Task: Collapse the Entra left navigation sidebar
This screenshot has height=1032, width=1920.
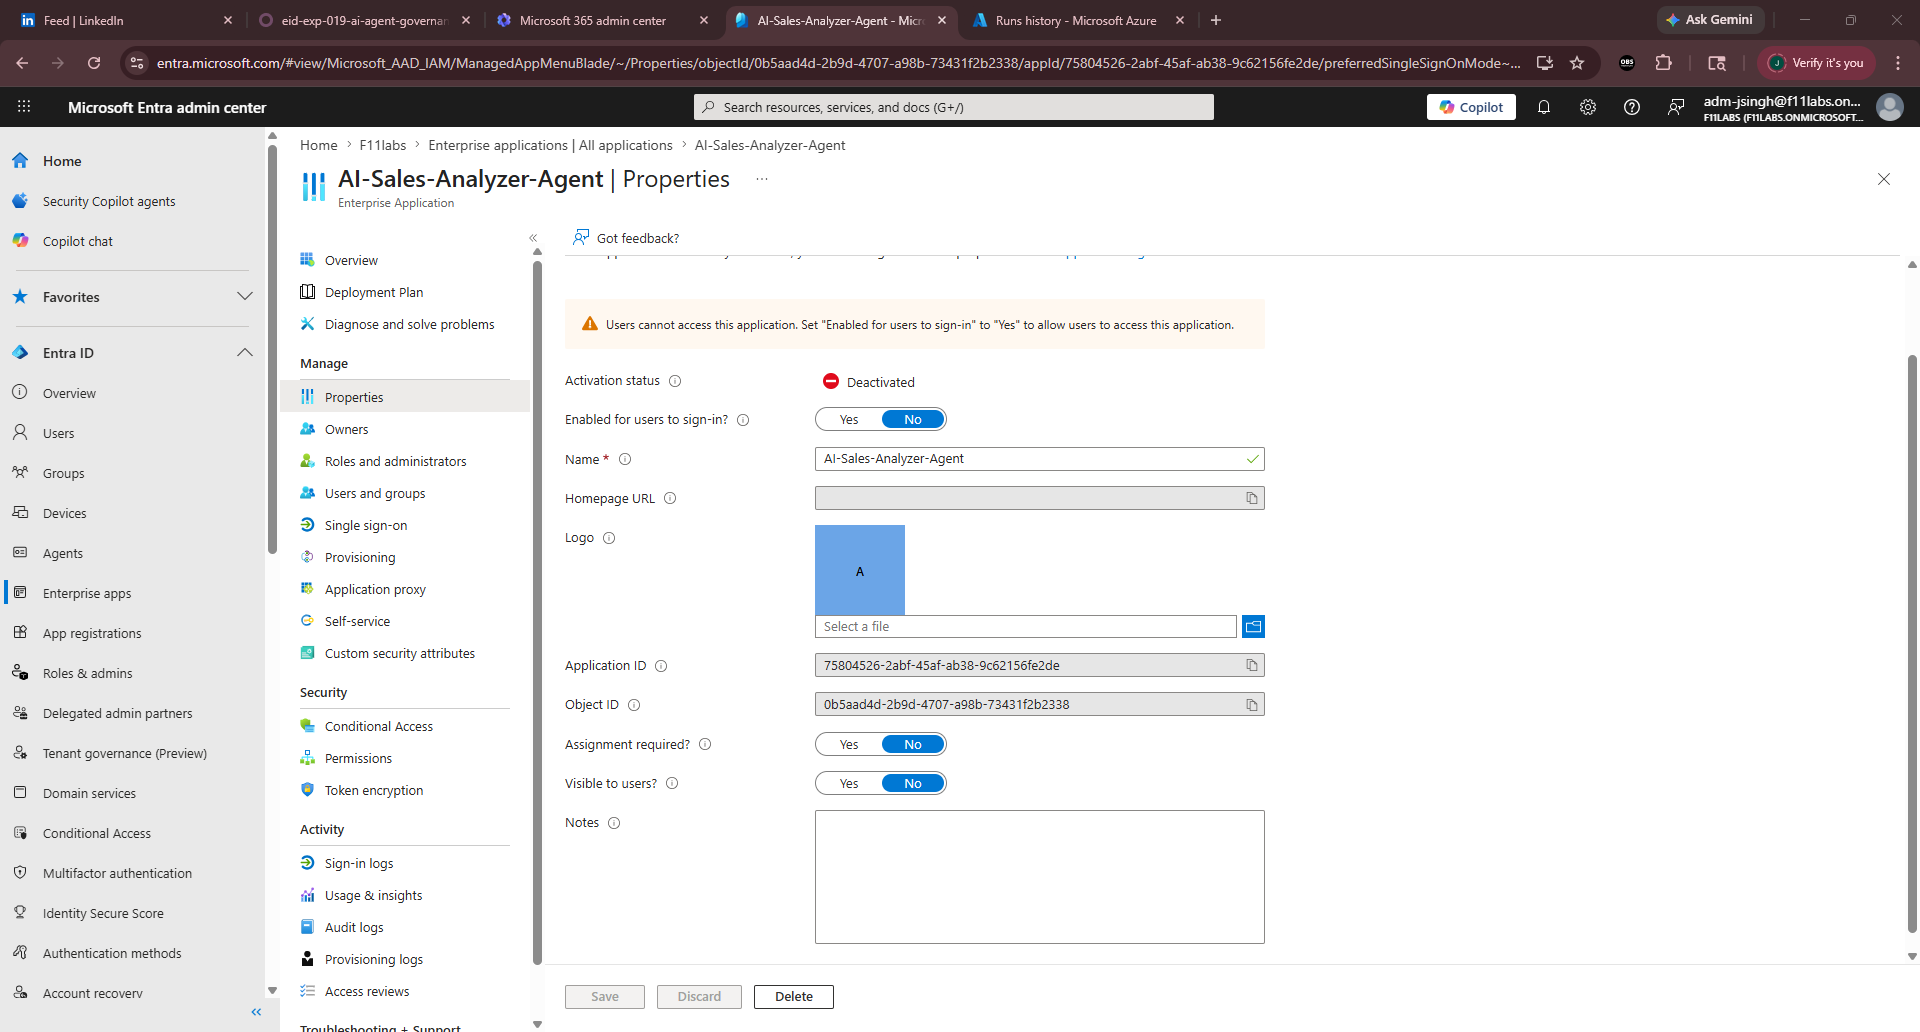Action: 256,1012
